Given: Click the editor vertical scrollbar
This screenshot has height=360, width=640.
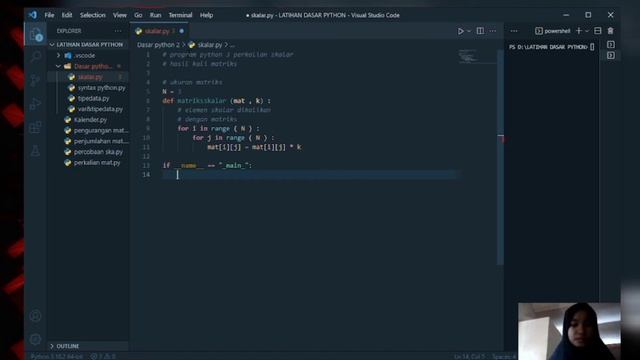Looking at the screenshot, I should point(500,157).
